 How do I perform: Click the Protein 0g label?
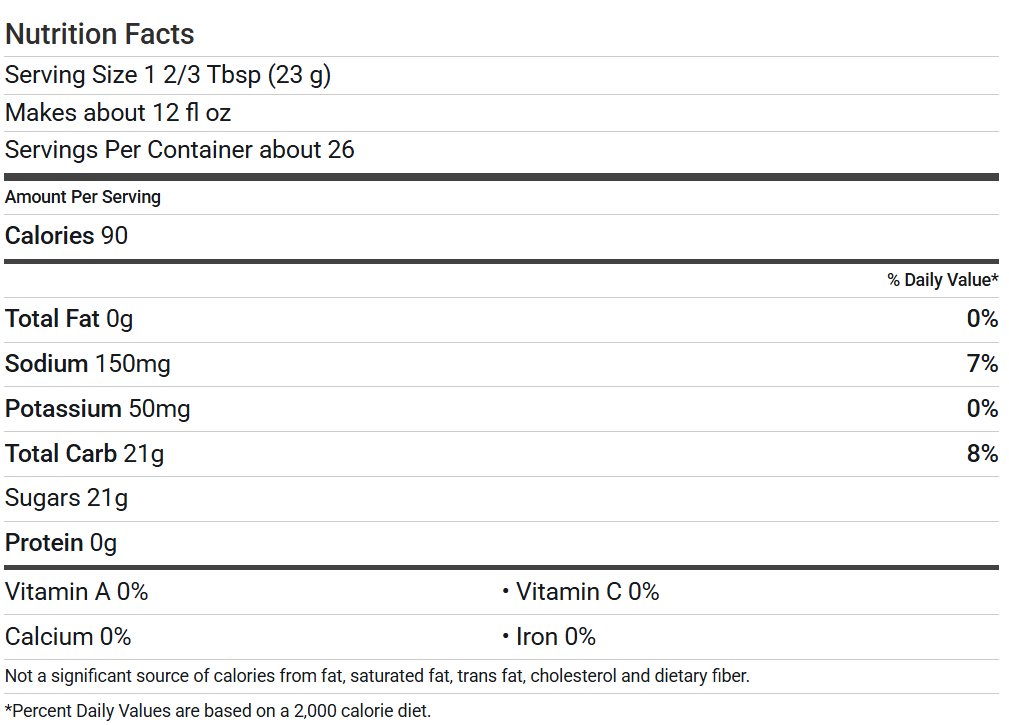[61, 543]
